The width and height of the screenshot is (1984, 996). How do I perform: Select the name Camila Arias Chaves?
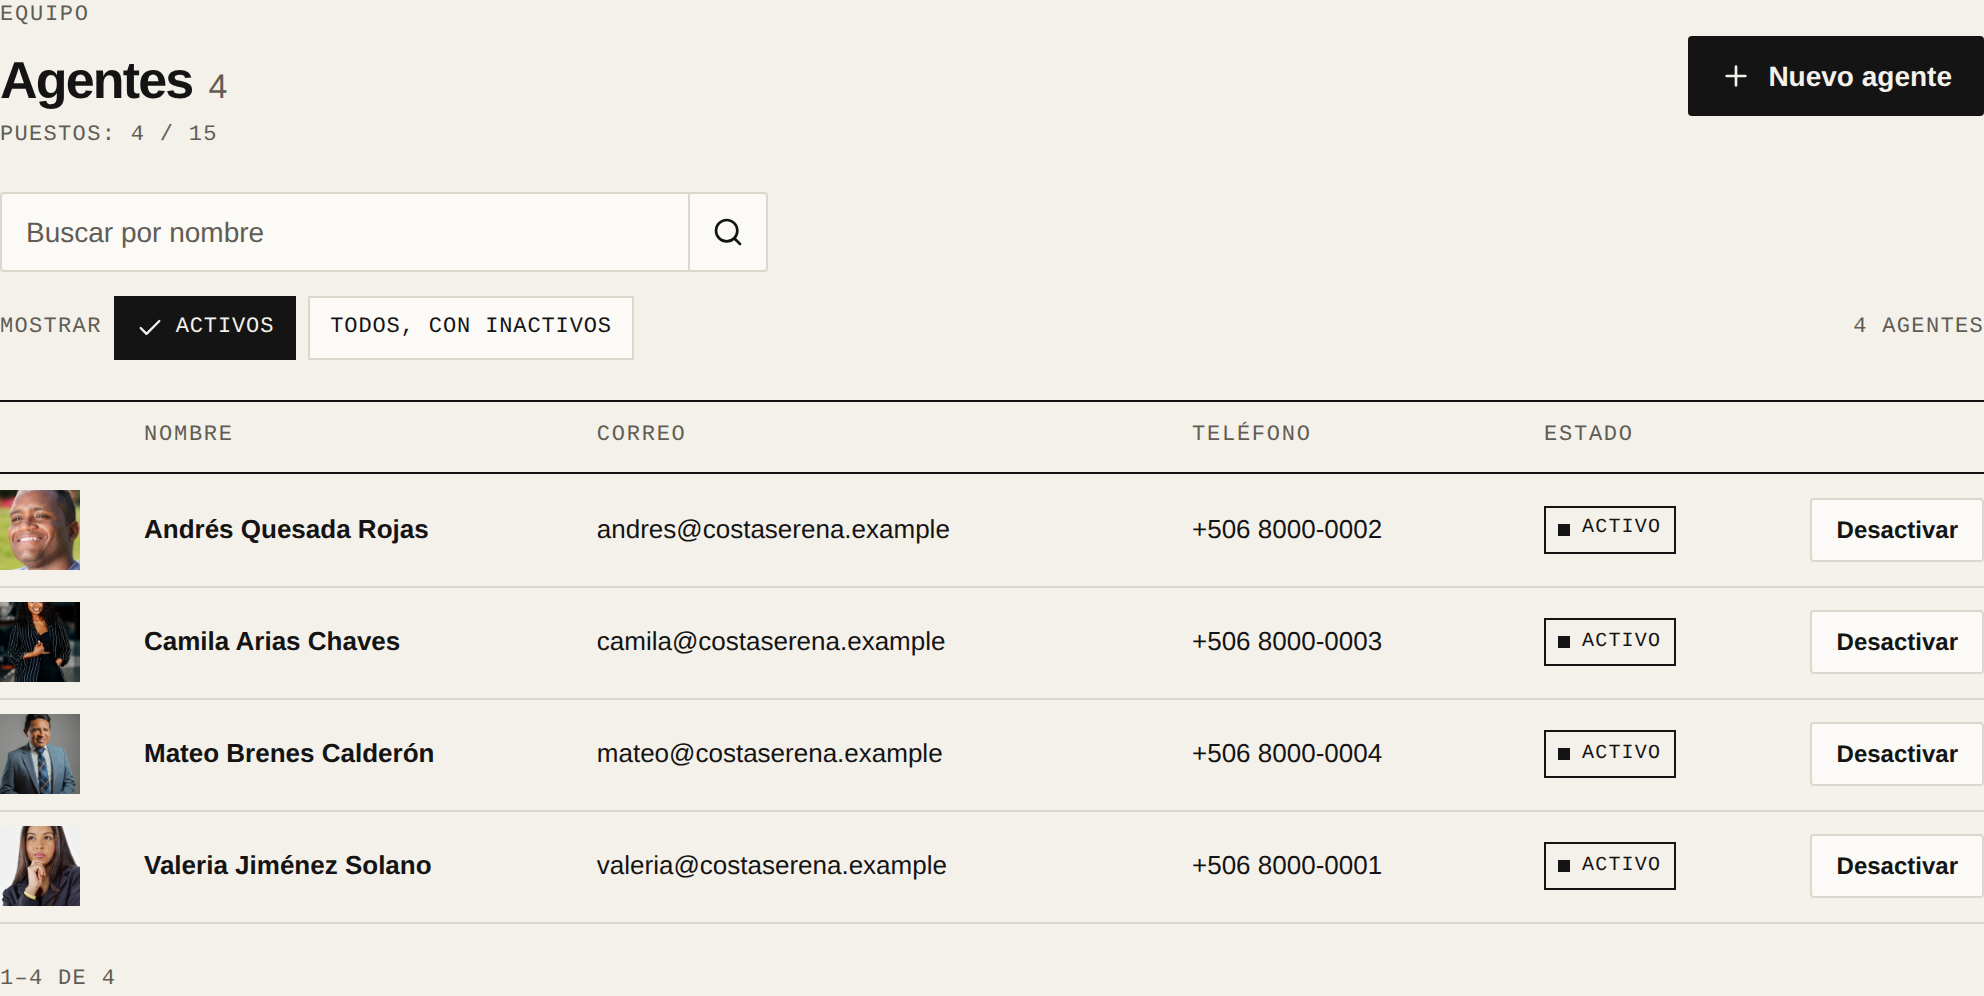click(x=272, y=641)
